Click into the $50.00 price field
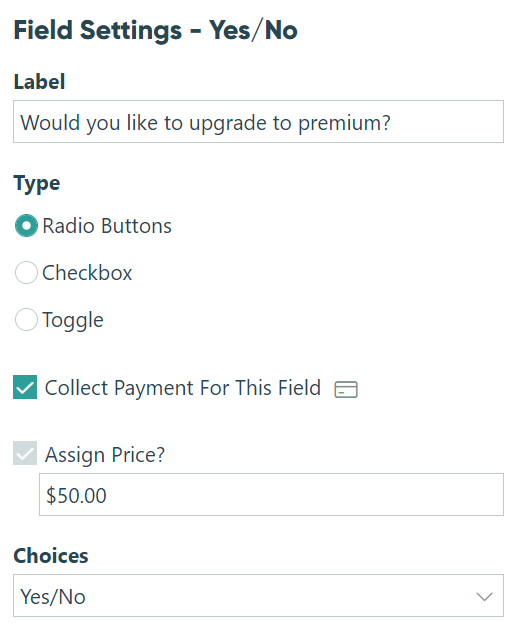This screenshot has width=521, height=633. (x=271, y=495)
